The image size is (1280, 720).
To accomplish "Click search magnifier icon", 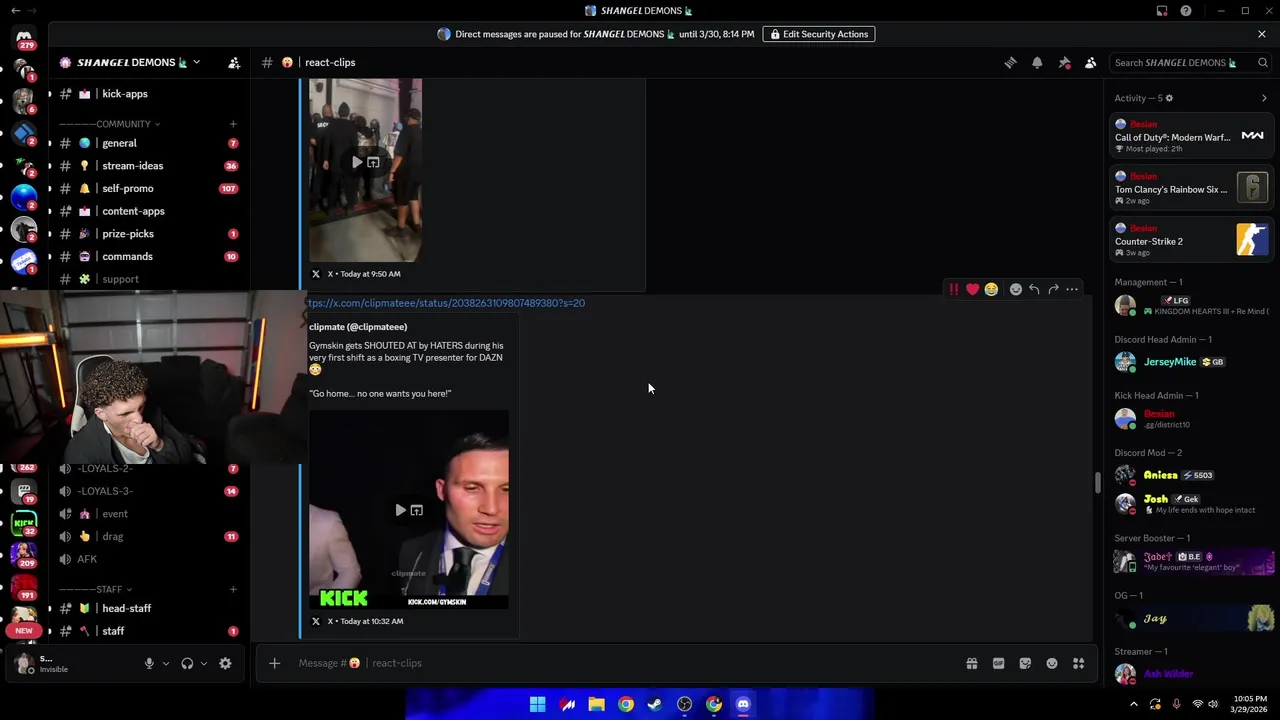I will 1263,62.
